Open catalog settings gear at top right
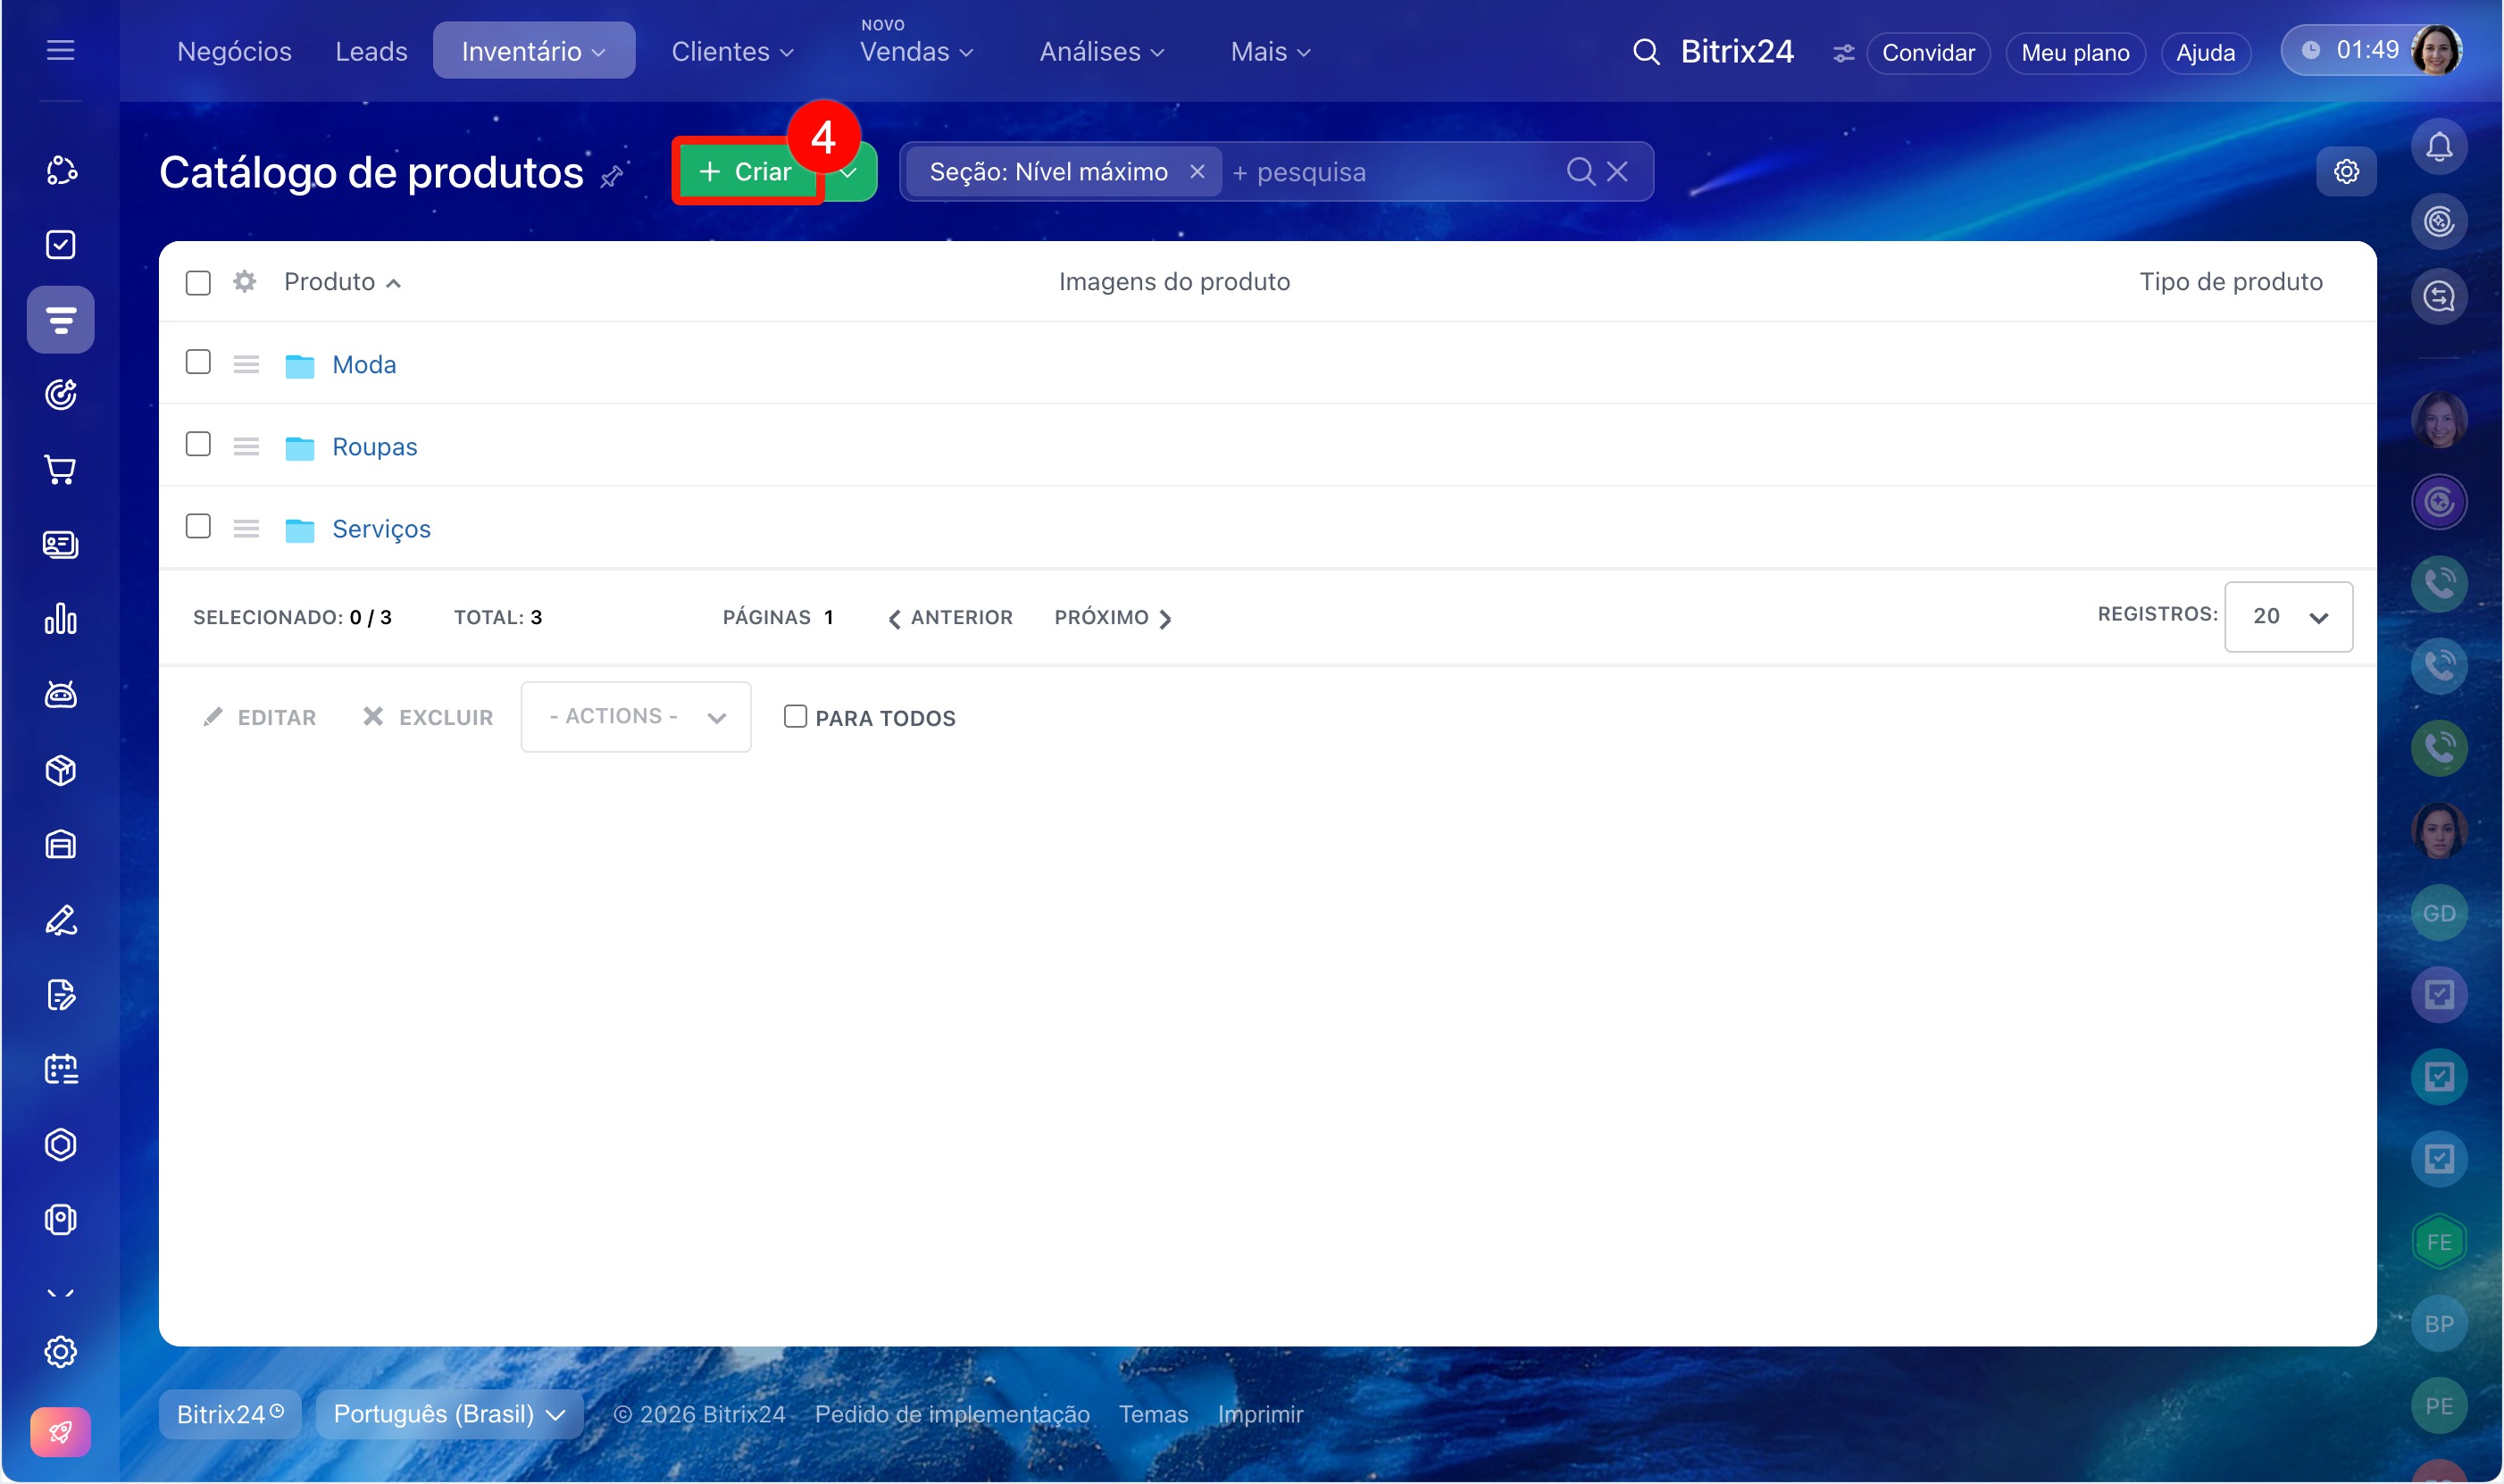The width and height of the screenshot is (2504, 1484). pos(2345,172)
